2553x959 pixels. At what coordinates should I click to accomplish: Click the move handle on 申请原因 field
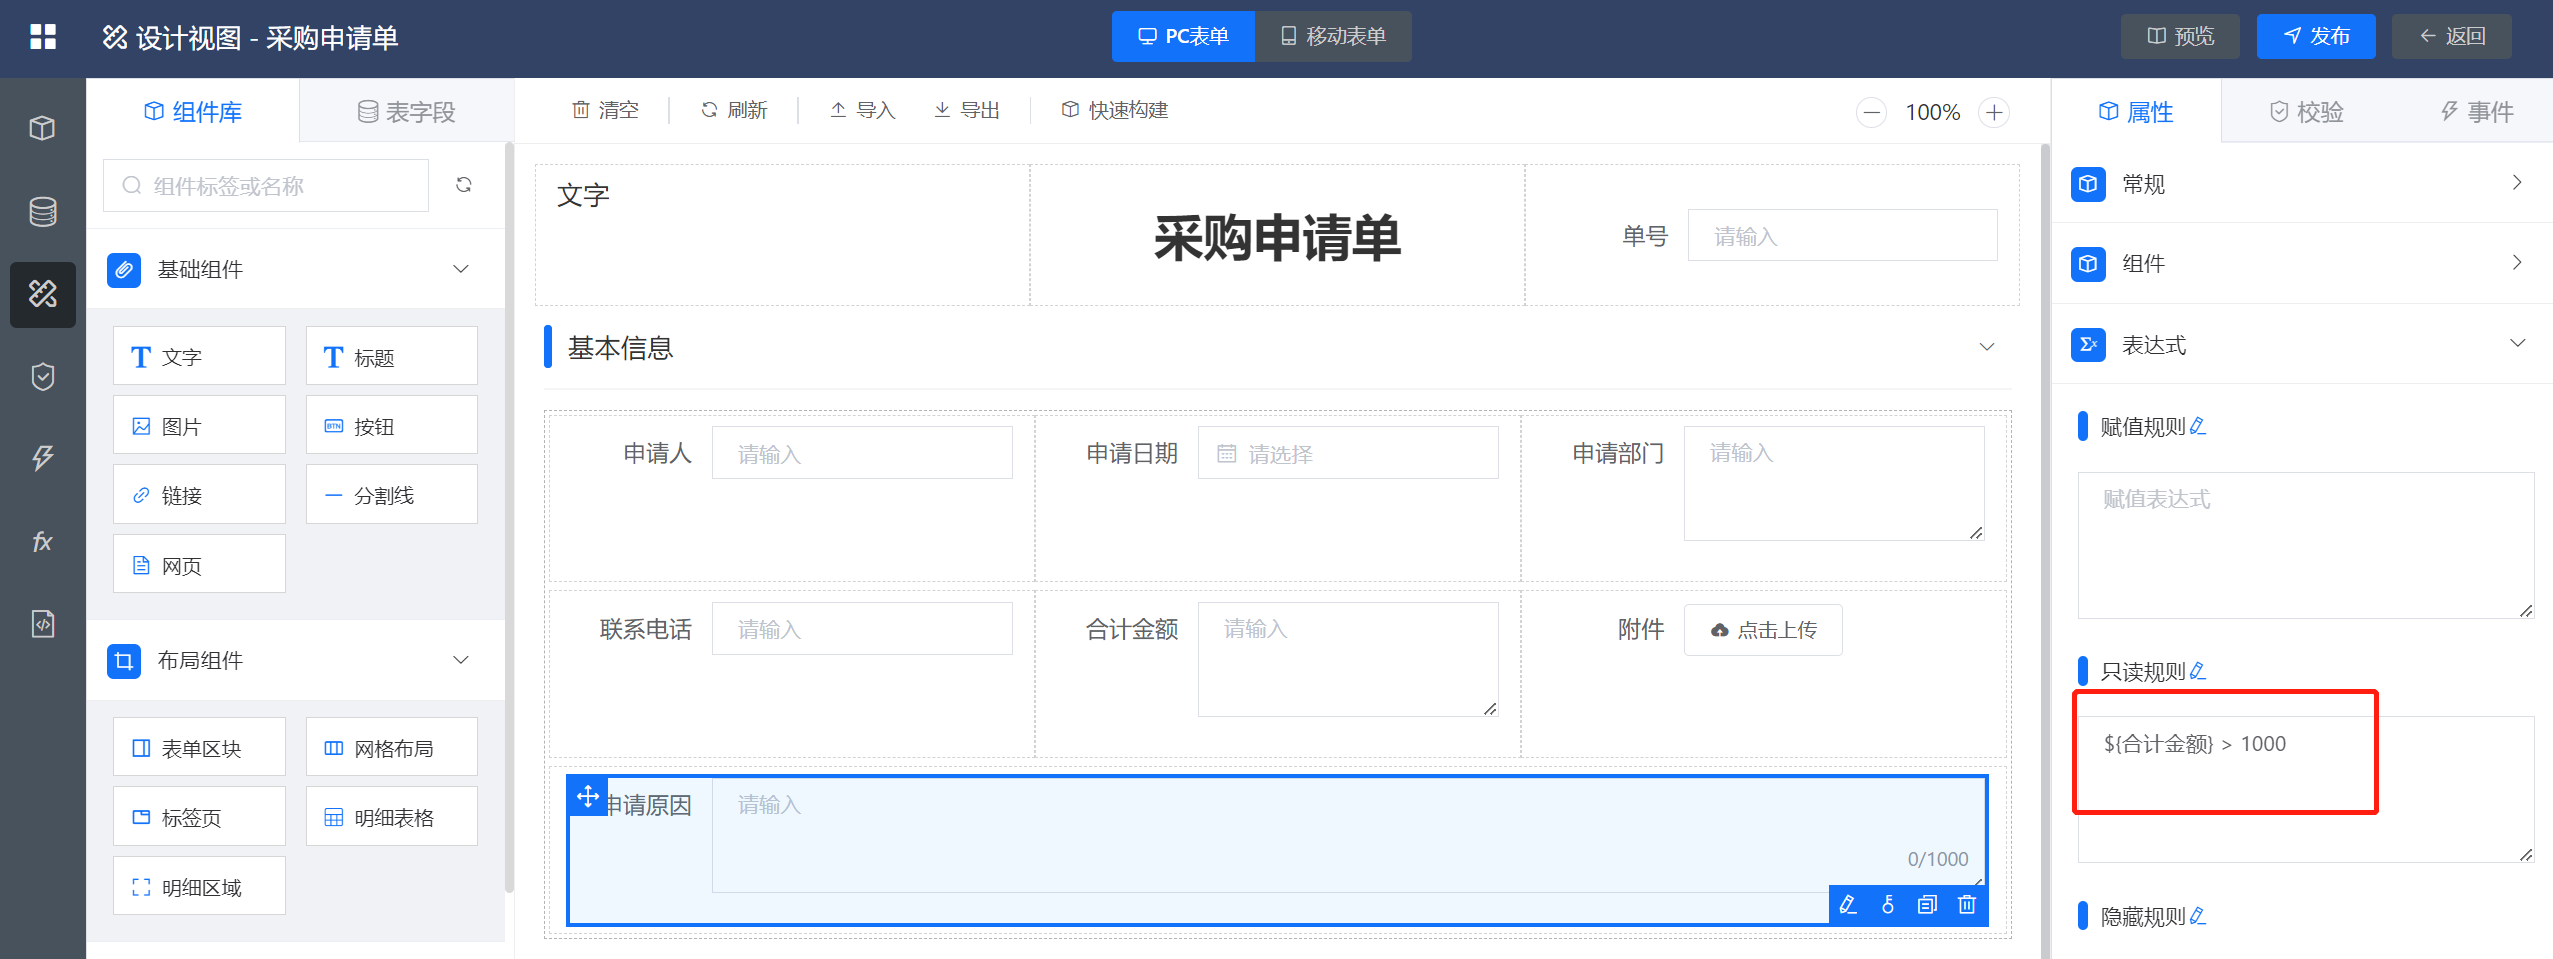(x=588, y=797)
